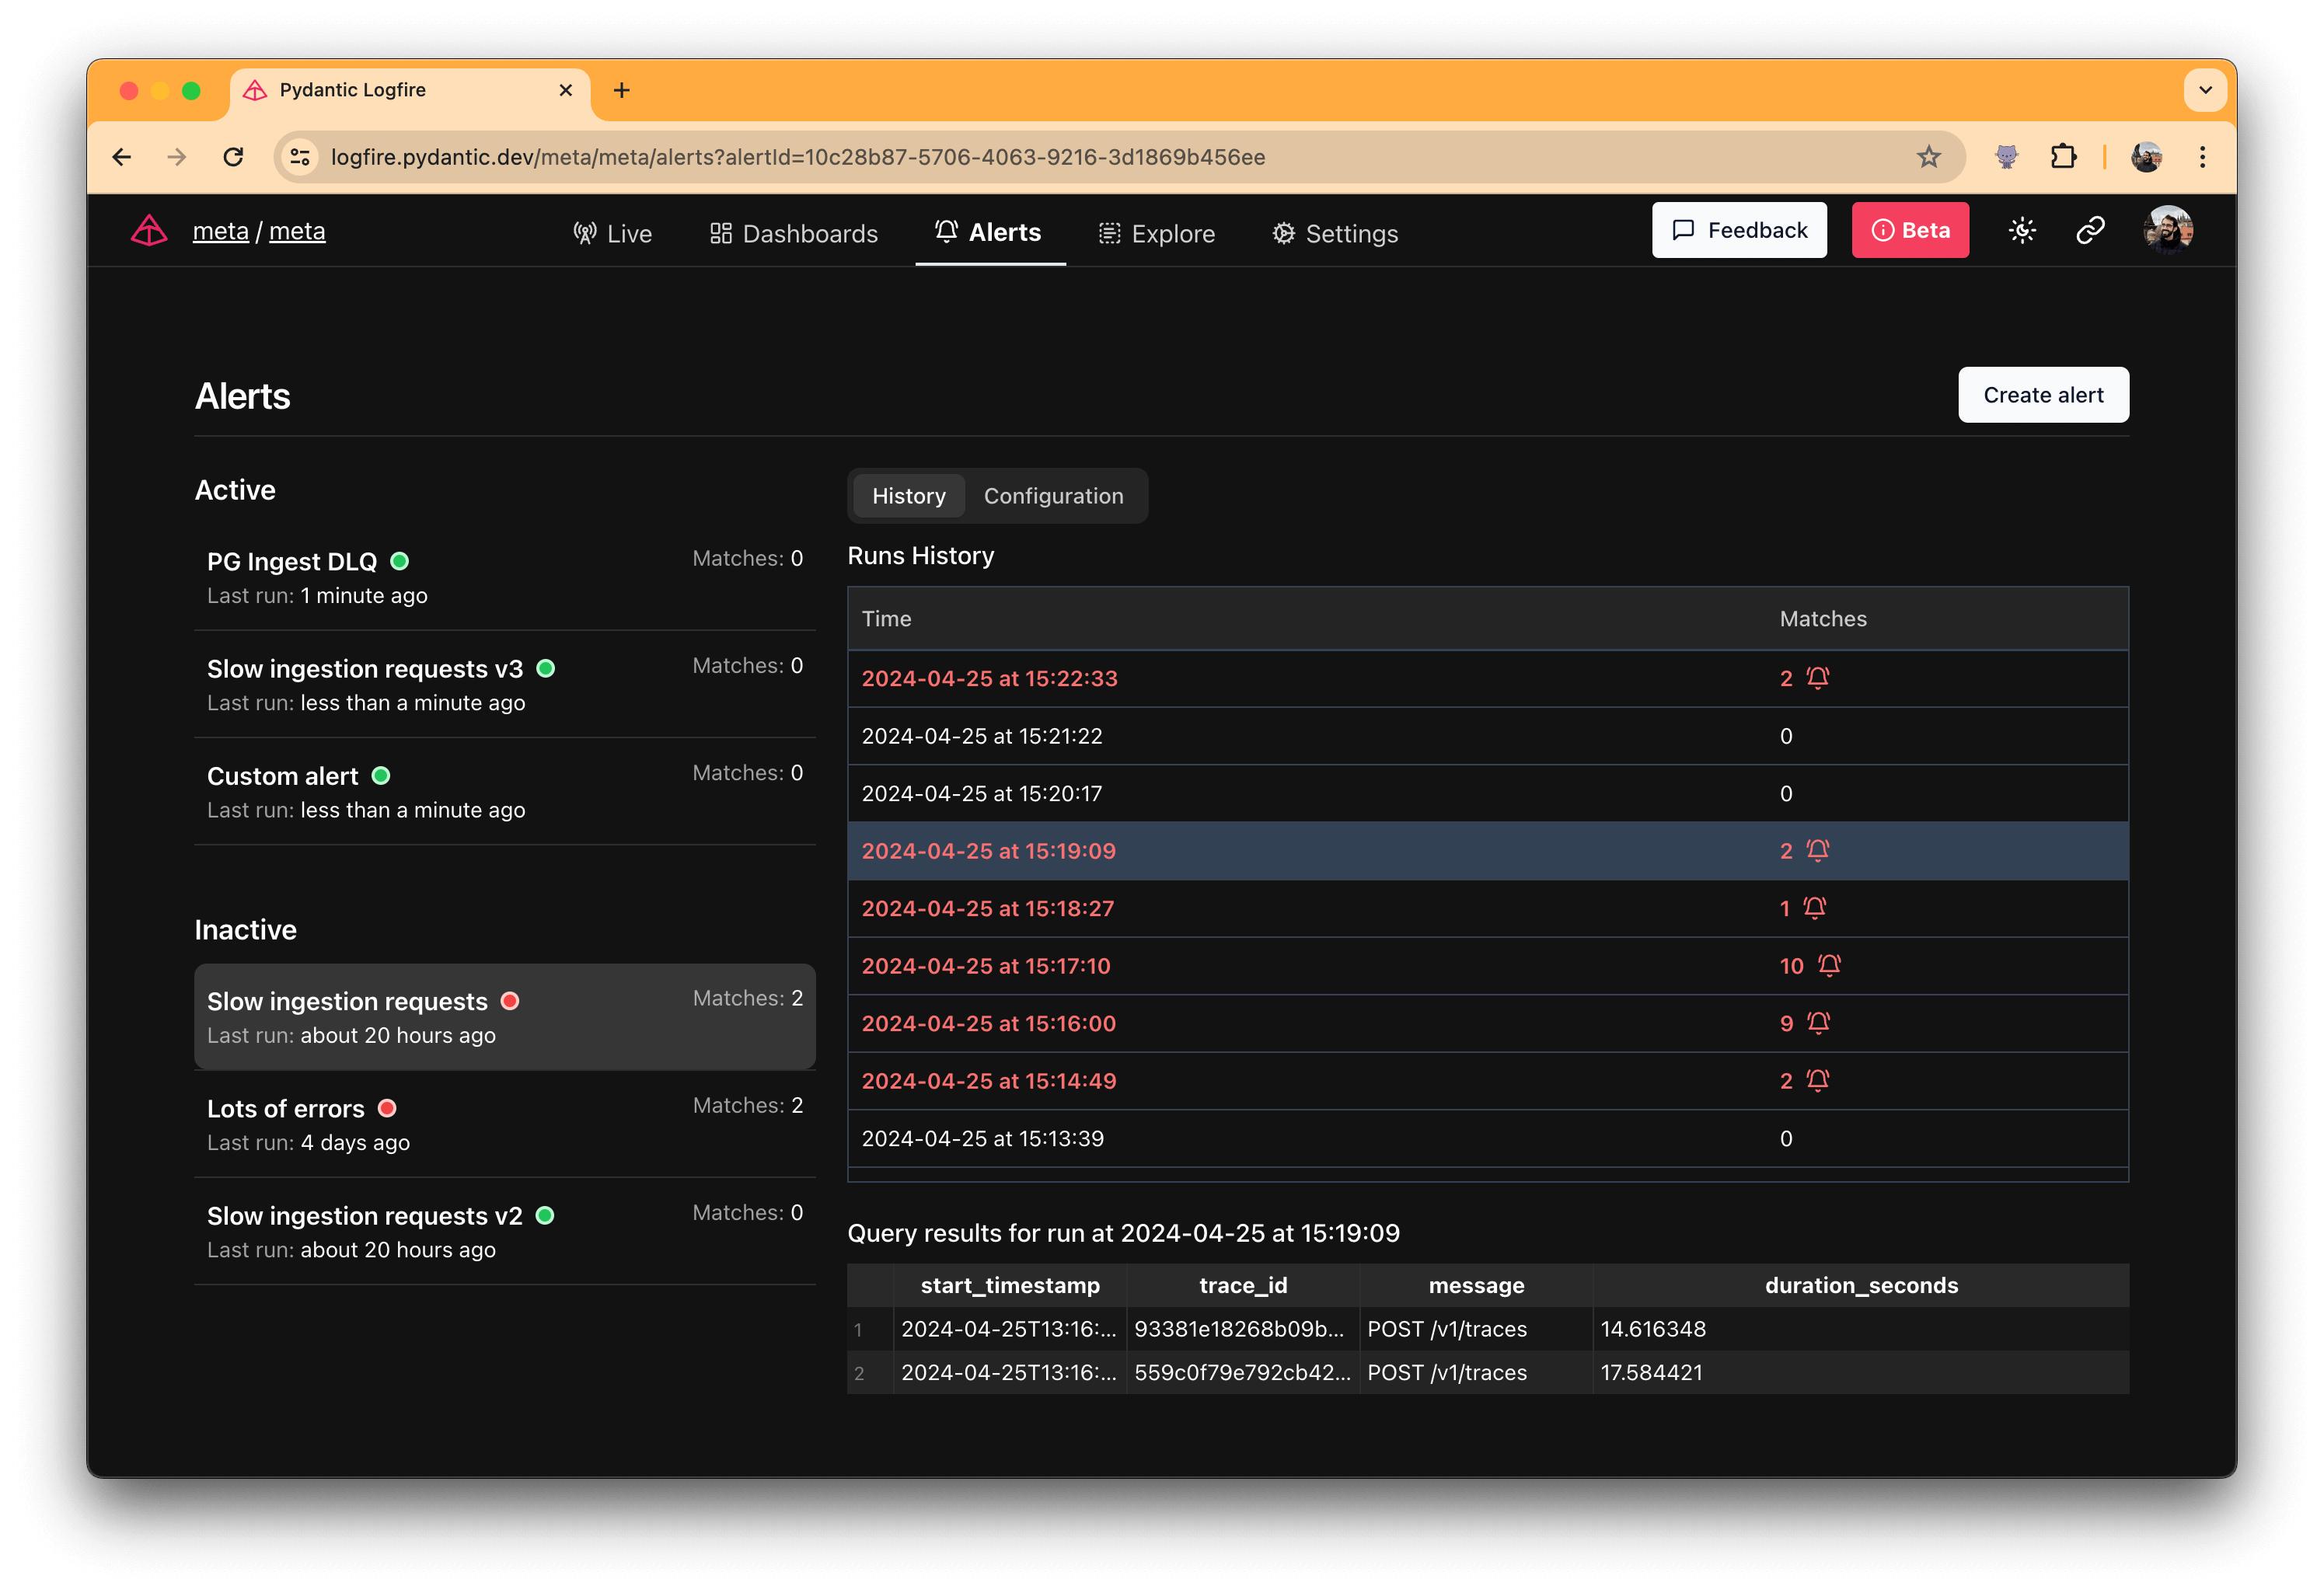Click the red status dot next to Lots of errors

pyautogui.click(x=387, y=1108)
